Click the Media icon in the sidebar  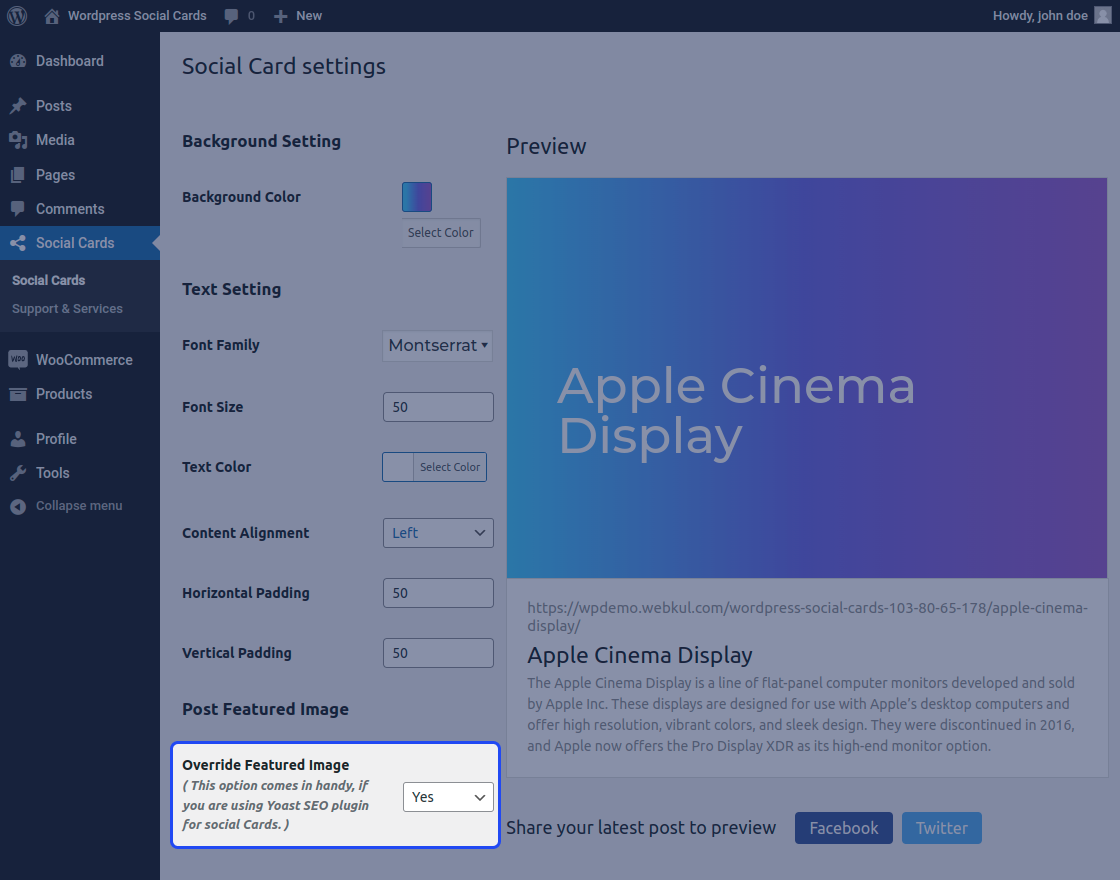(18, 140)
